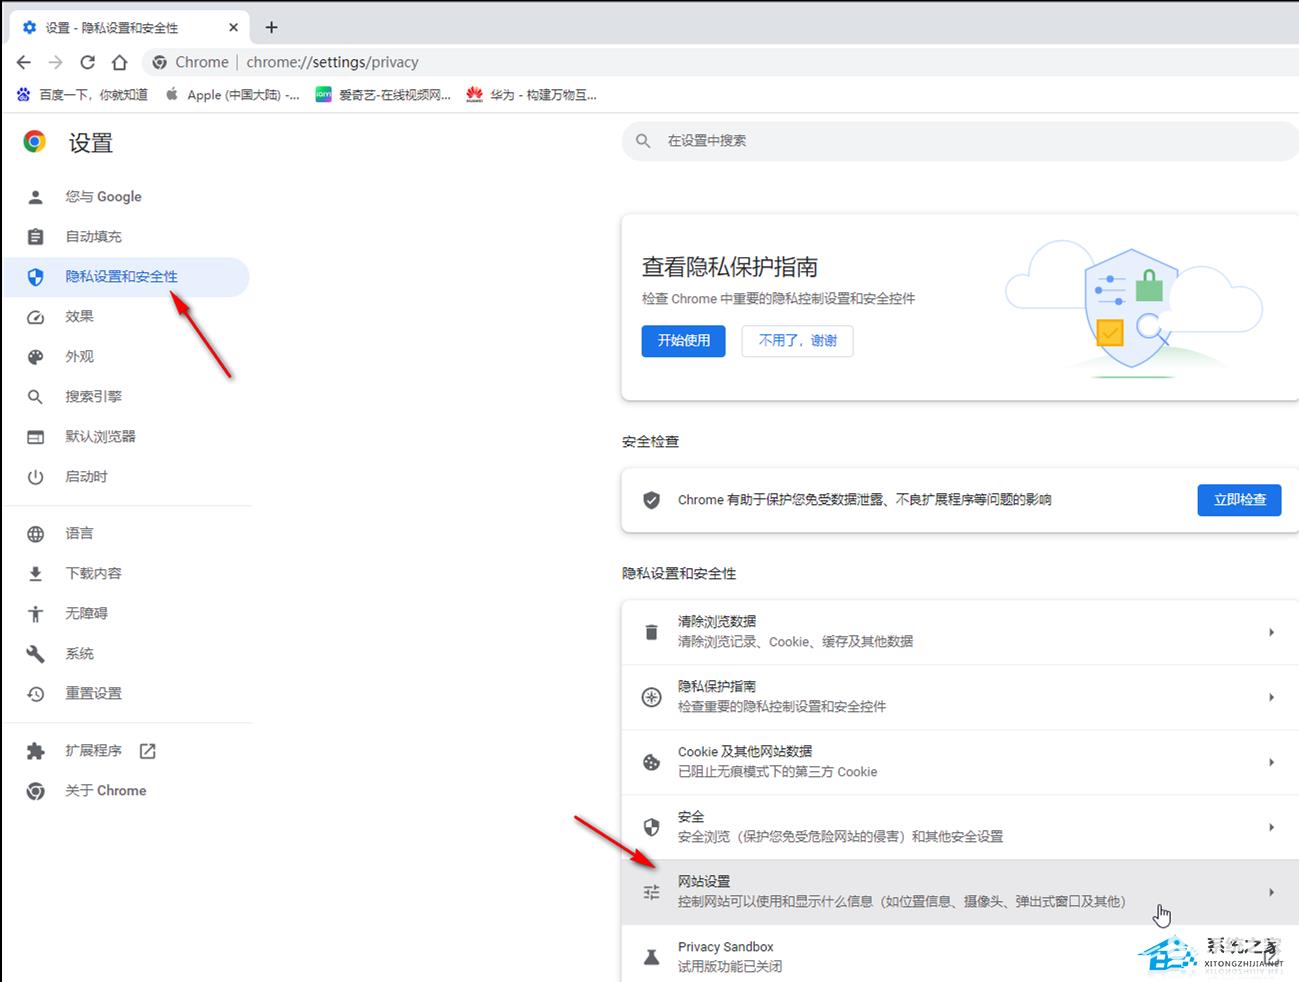Viewport: 1299px width, 982px height.
Task: Click the palette icon for 外观
Action: point(35,357)
